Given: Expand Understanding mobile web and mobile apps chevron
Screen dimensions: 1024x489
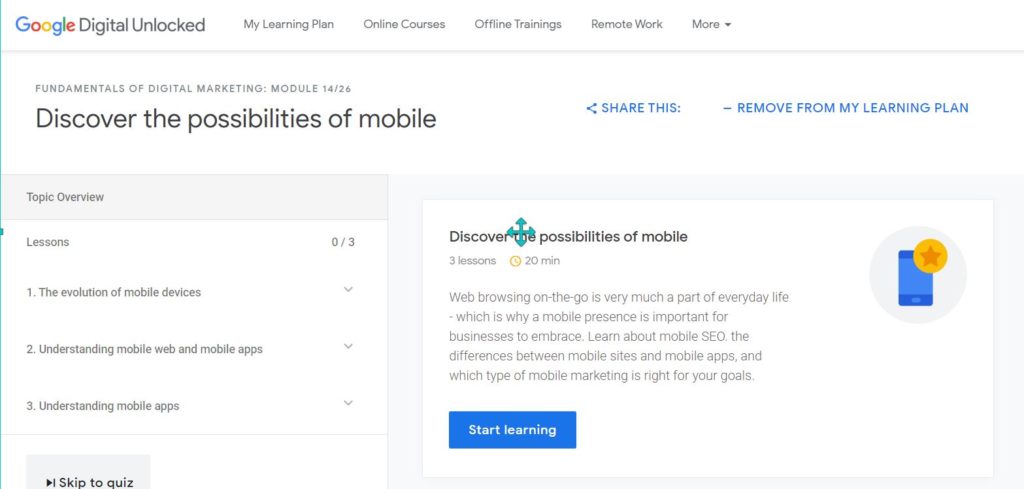Looking at the screenshot, I should (348, 346).
